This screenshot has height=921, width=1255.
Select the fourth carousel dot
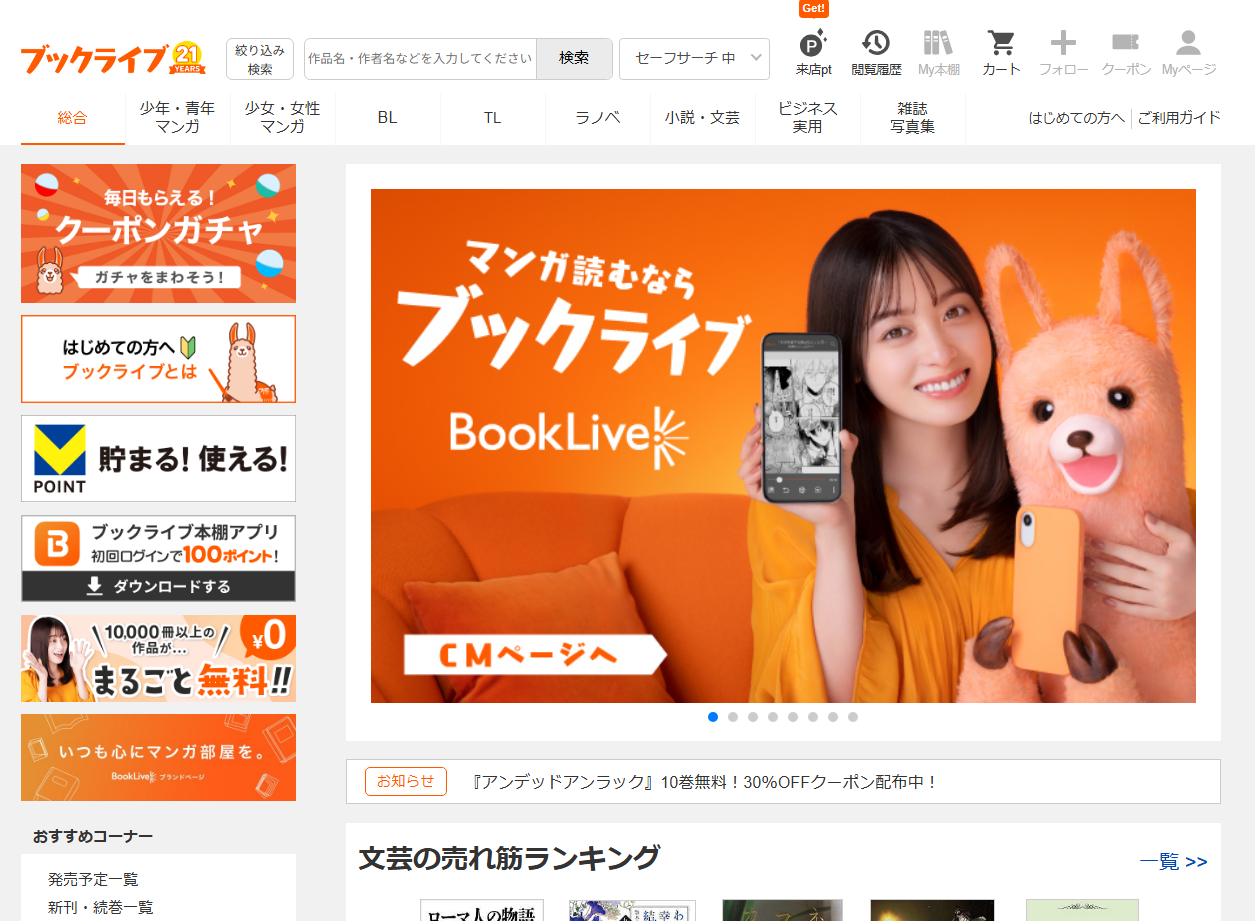click(773, 717)
